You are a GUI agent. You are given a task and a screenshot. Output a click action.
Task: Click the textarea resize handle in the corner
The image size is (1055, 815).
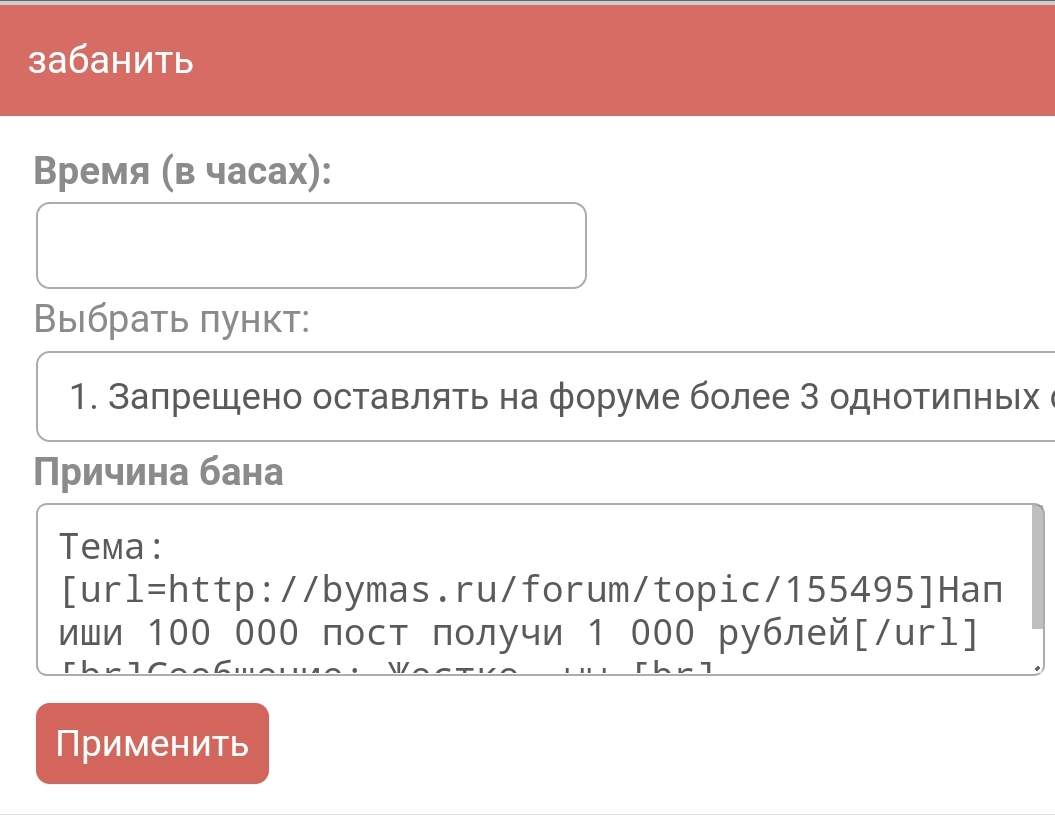(1037, 667)
